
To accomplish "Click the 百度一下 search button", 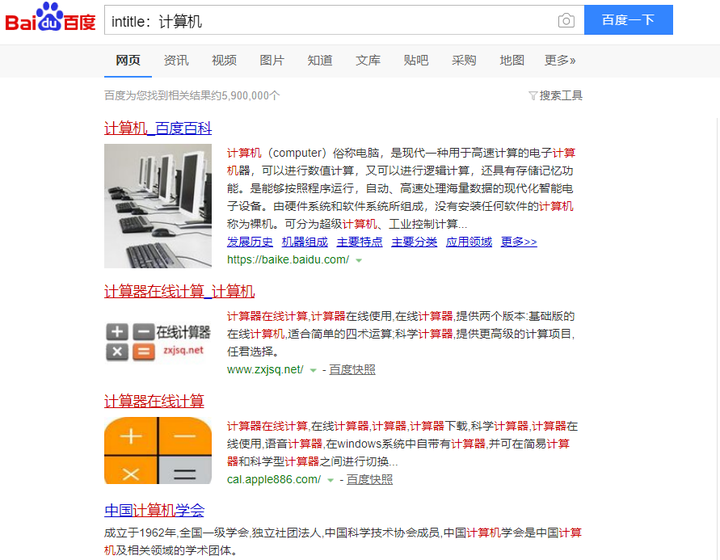I will click(628, 20).
